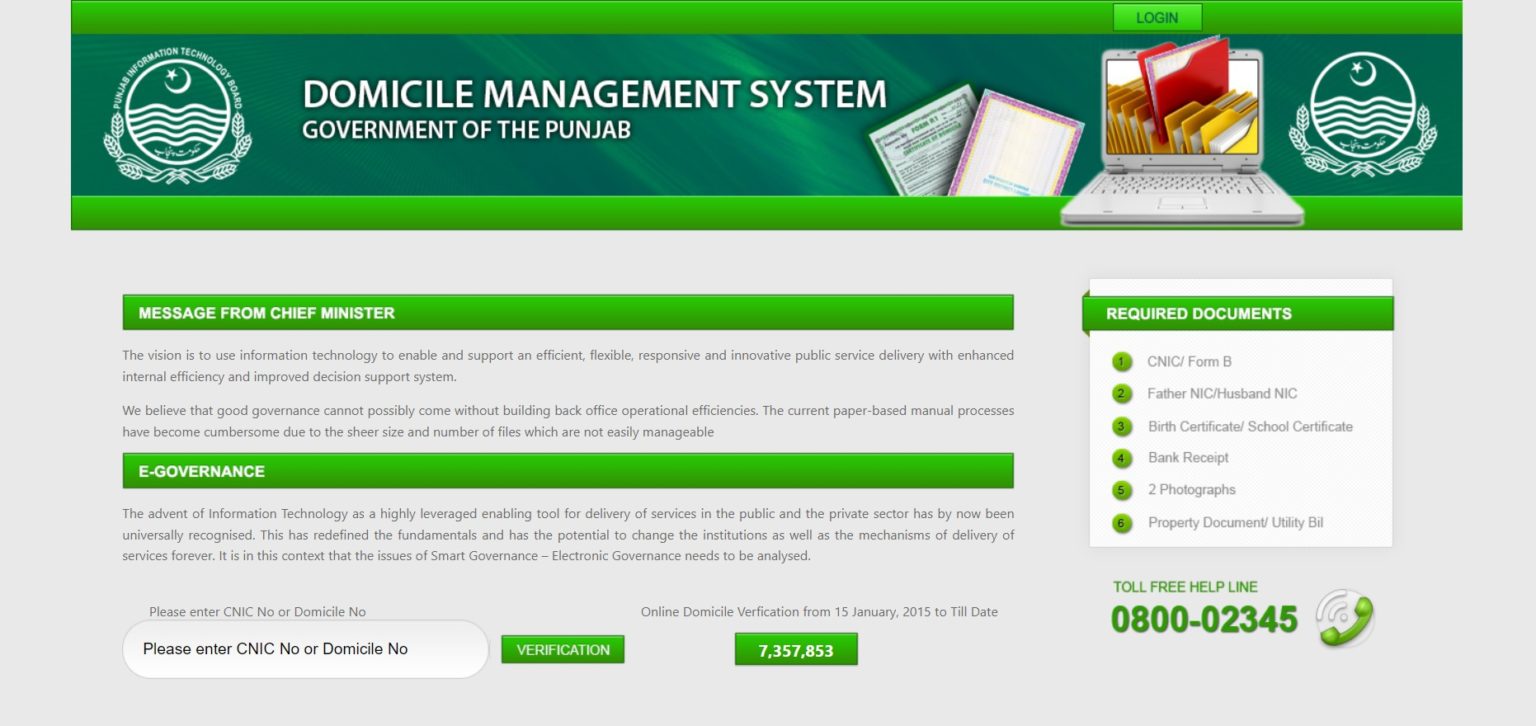Click the CNIC or Domicile No input field
The height and width of the screenshot is (726, 1536).
(x=305, y=648)
